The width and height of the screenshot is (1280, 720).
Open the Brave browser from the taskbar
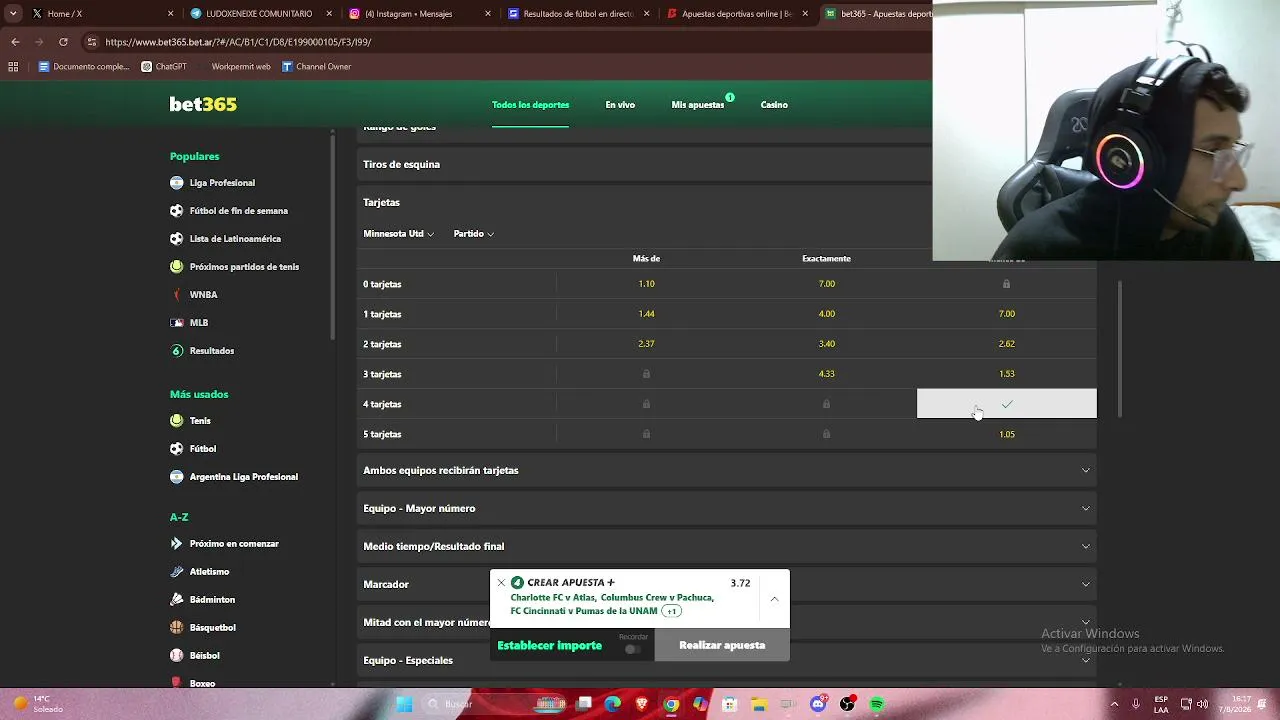pos(642,704)
